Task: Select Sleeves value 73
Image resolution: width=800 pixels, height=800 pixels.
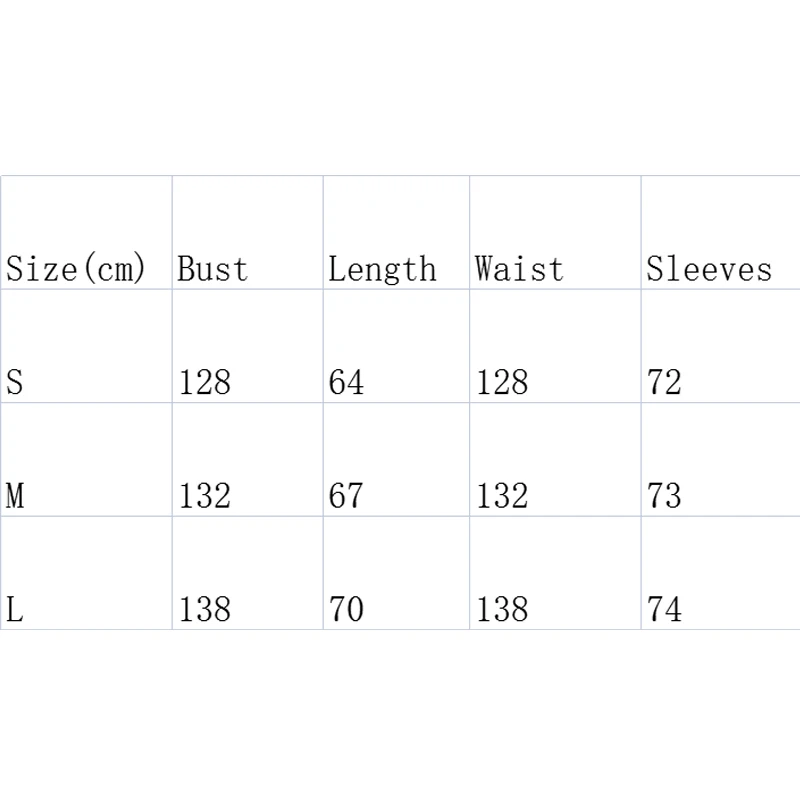Action: [x=664, y=495]
